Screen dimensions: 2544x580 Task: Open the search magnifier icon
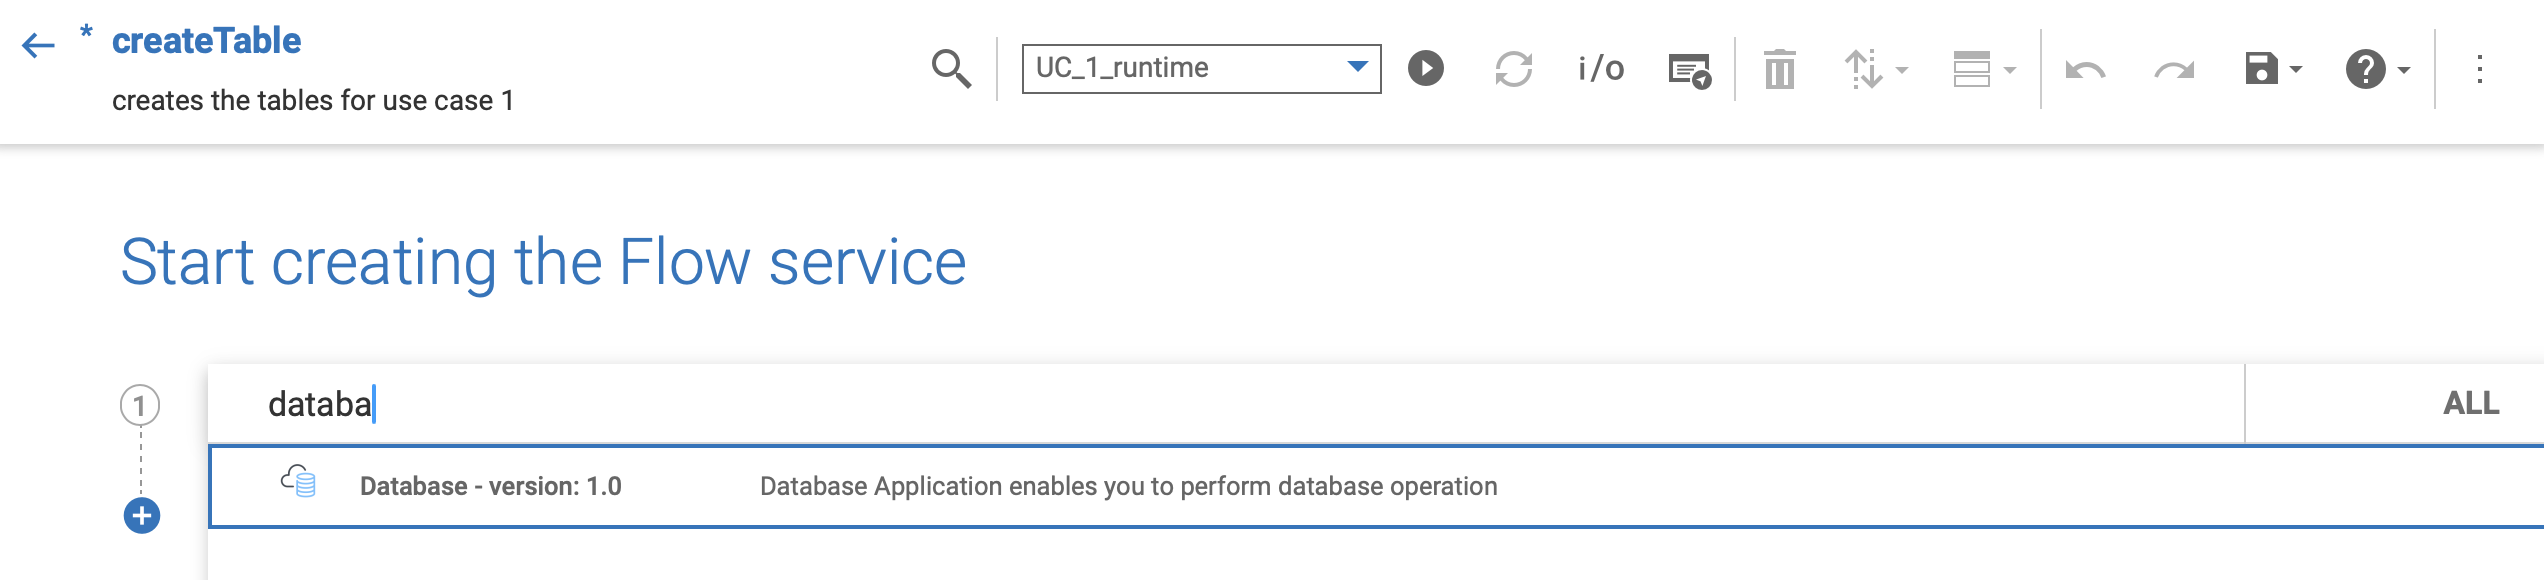click(951, 69)
